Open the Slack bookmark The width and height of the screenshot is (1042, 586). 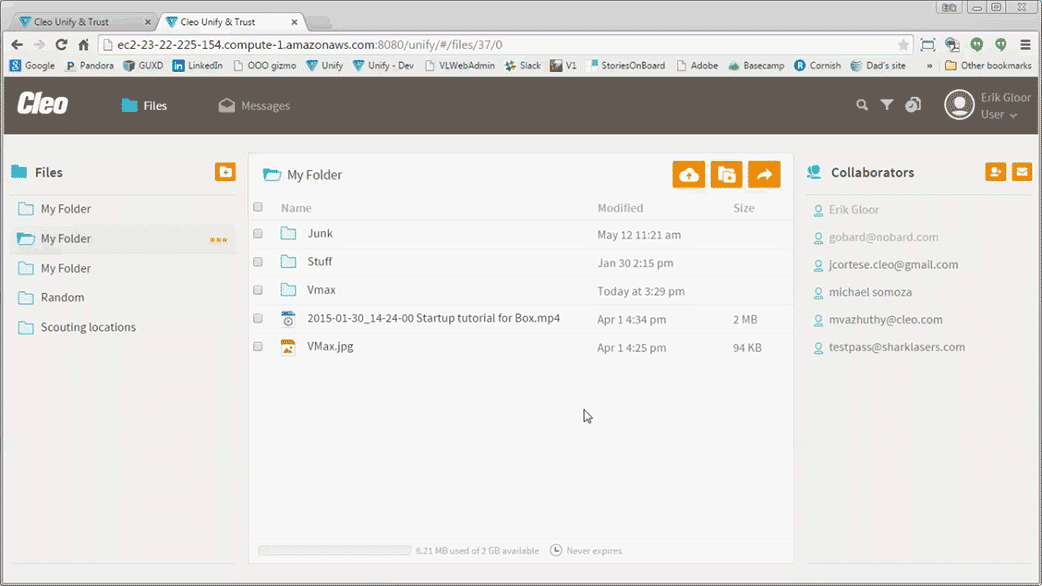point(522,66)
